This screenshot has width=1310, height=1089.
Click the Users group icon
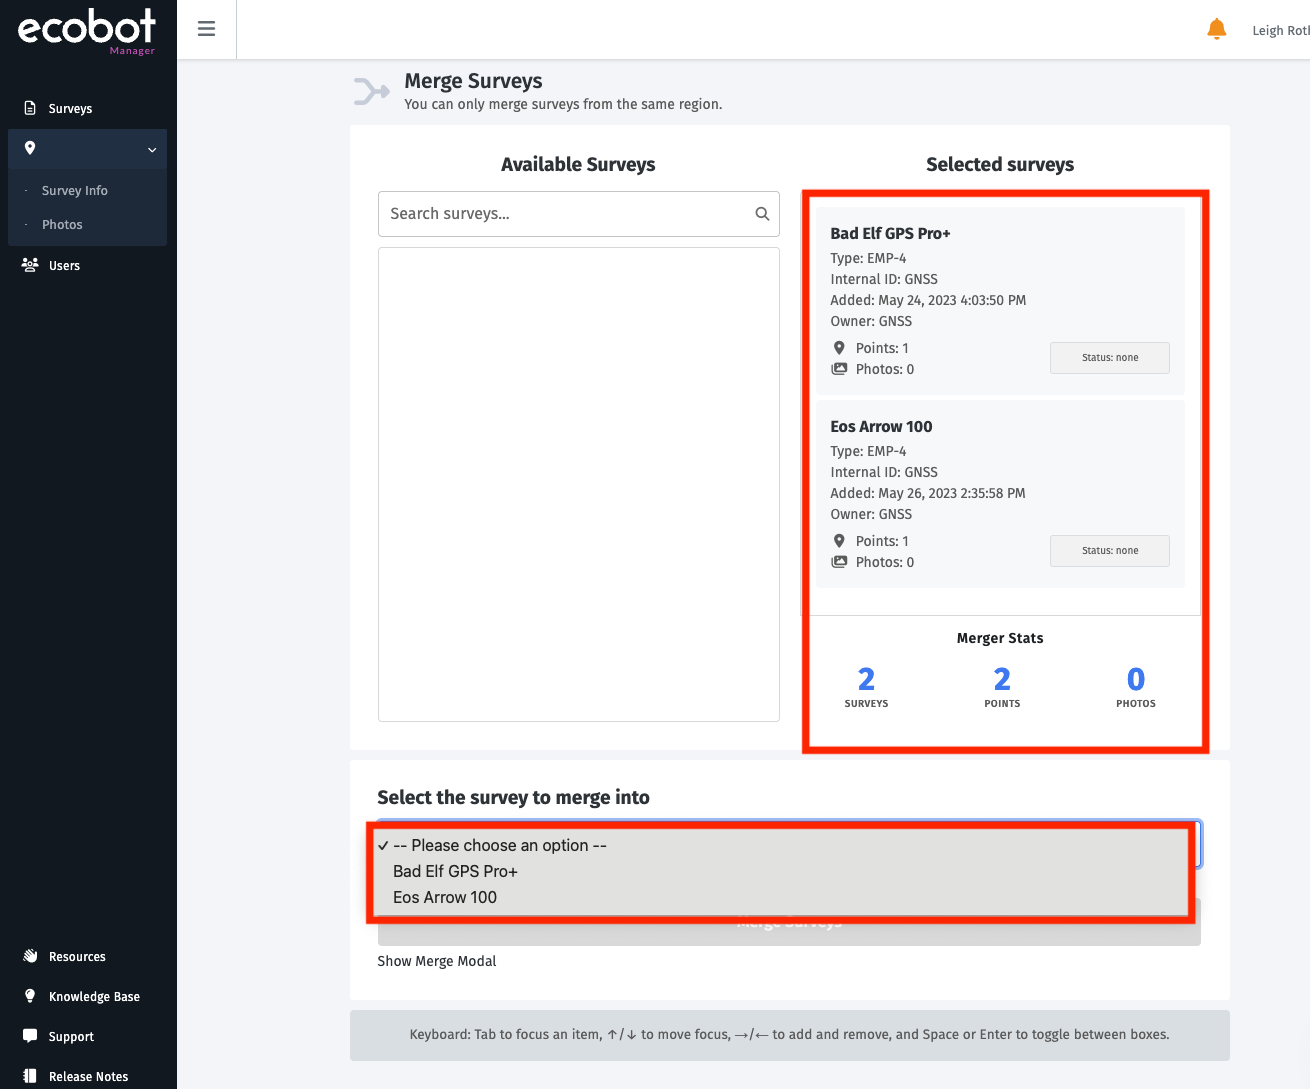point(30,265)
